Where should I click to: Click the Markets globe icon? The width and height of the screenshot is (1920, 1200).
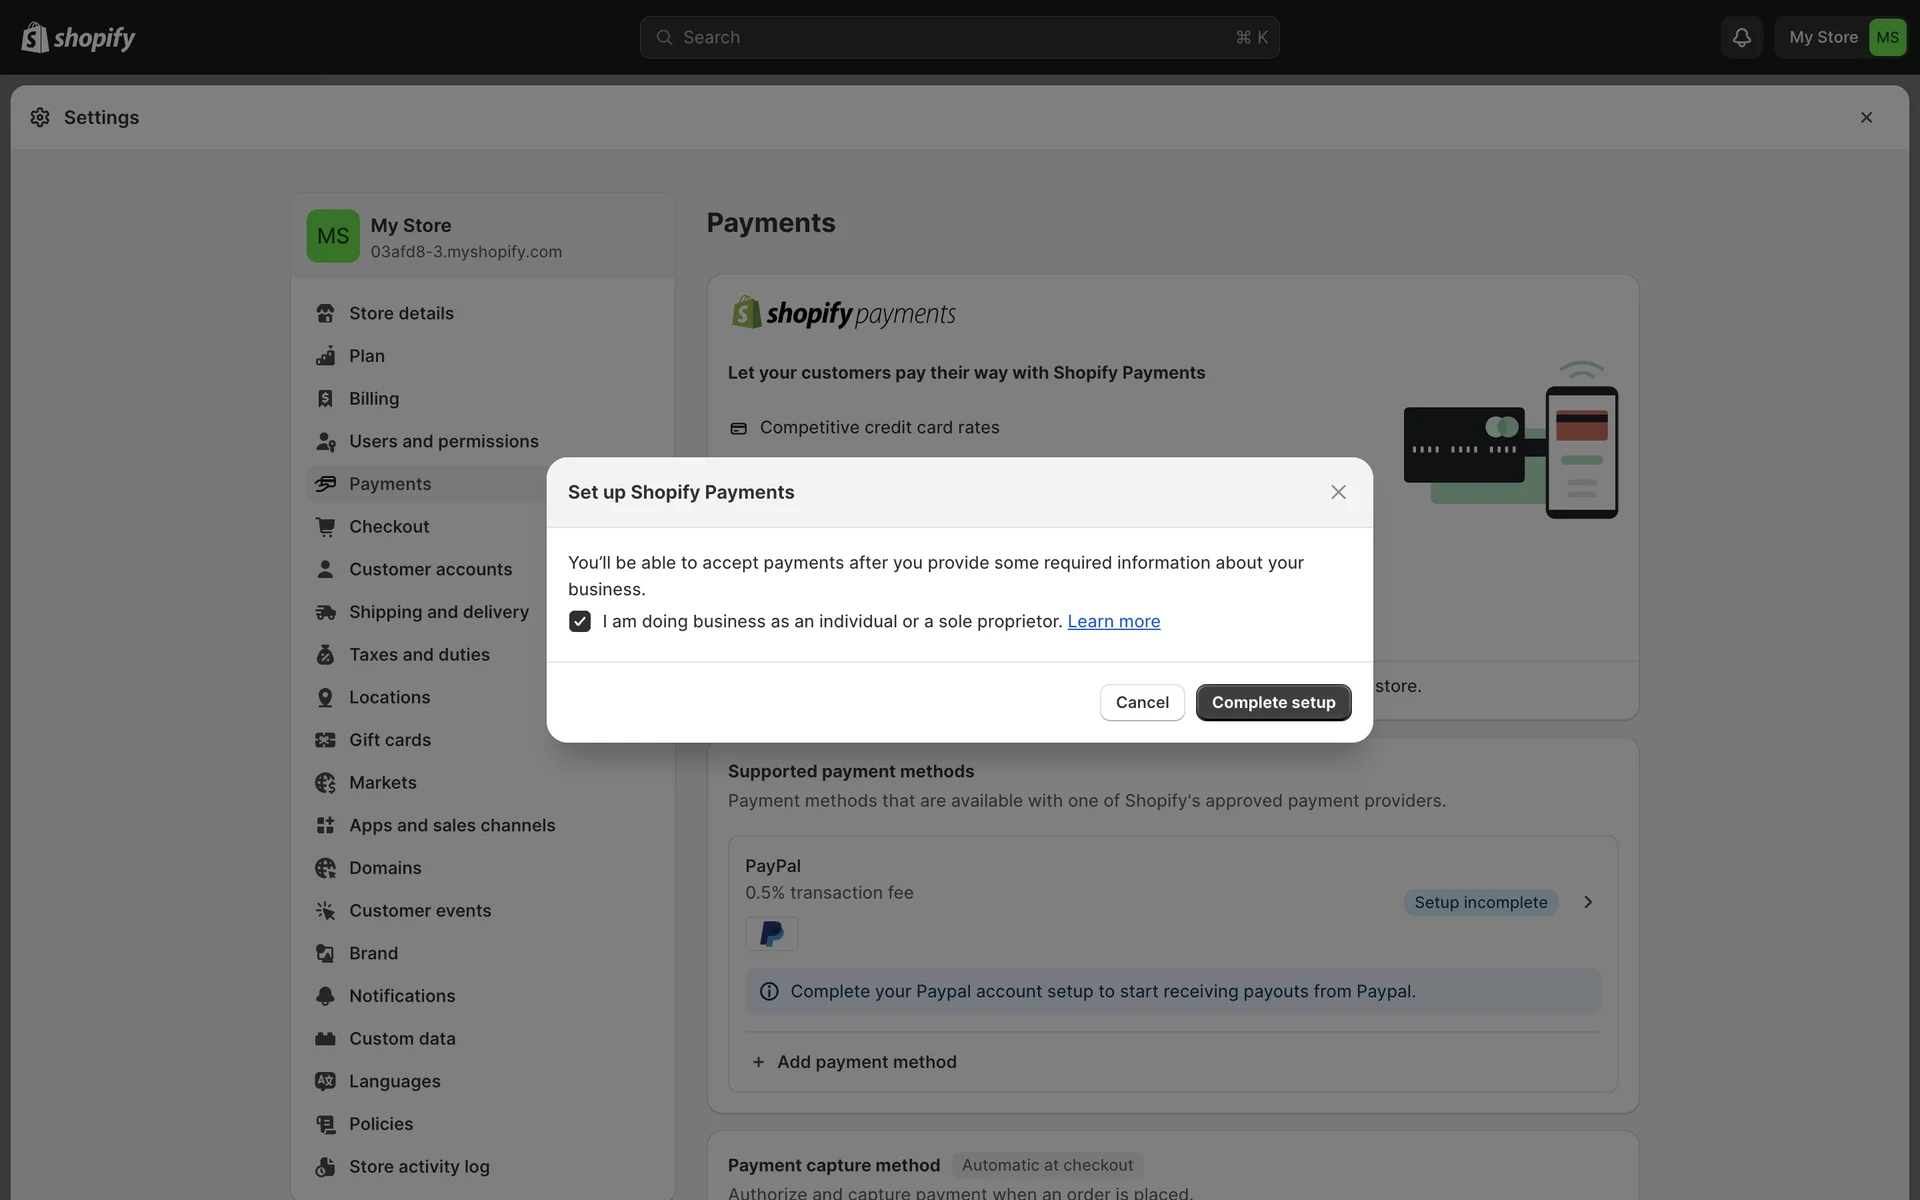pyautogui.click(x=325, y=783)
